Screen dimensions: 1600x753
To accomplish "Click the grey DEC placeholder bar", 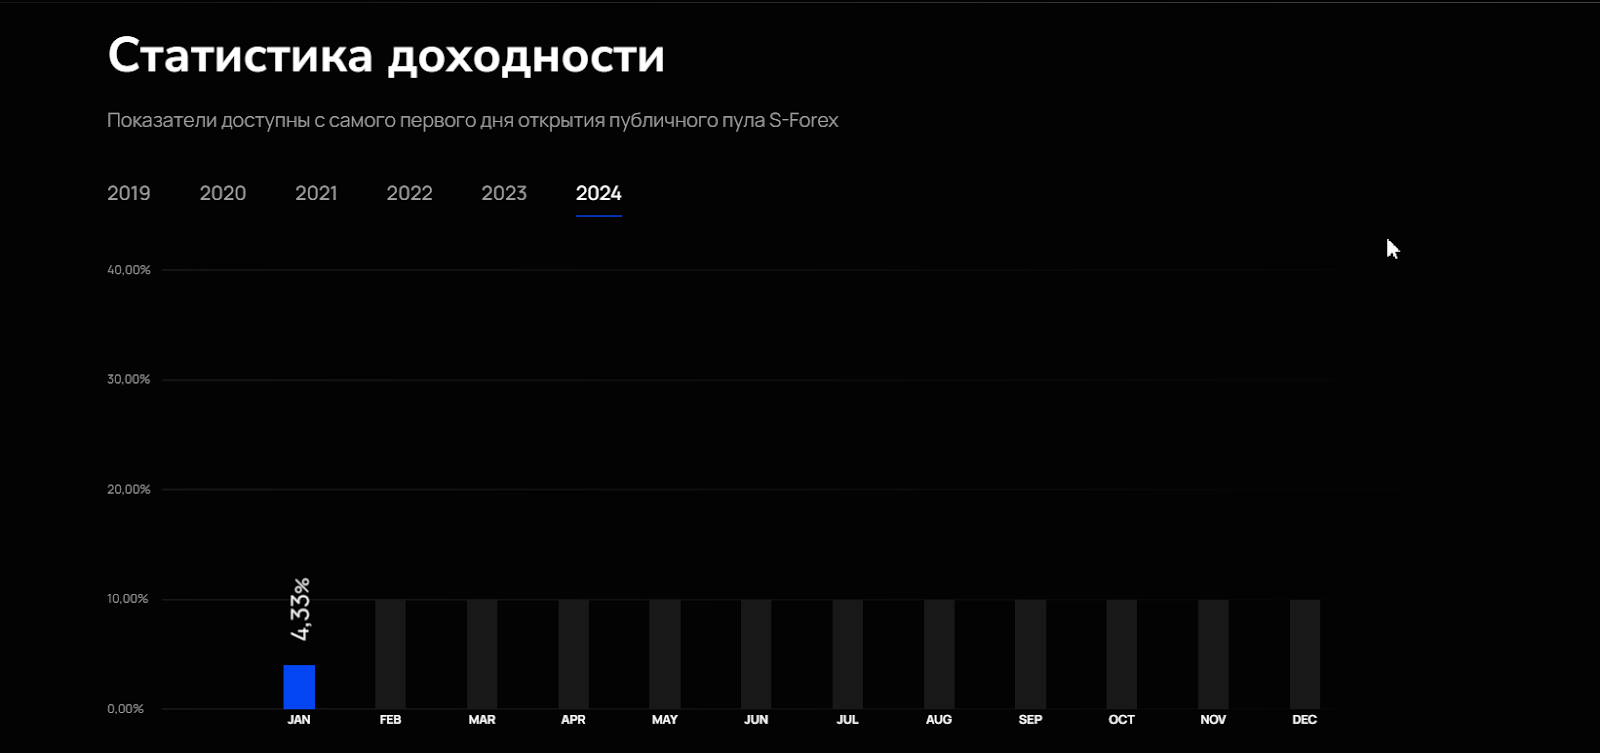I will (x=1305, y=654).
